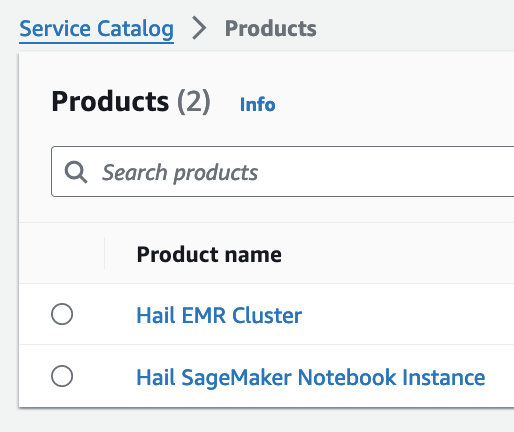The height and width of the screenshot is (432, 514).
Task: Click the magnifying glass search icon
Action: [x=76, y=172]
